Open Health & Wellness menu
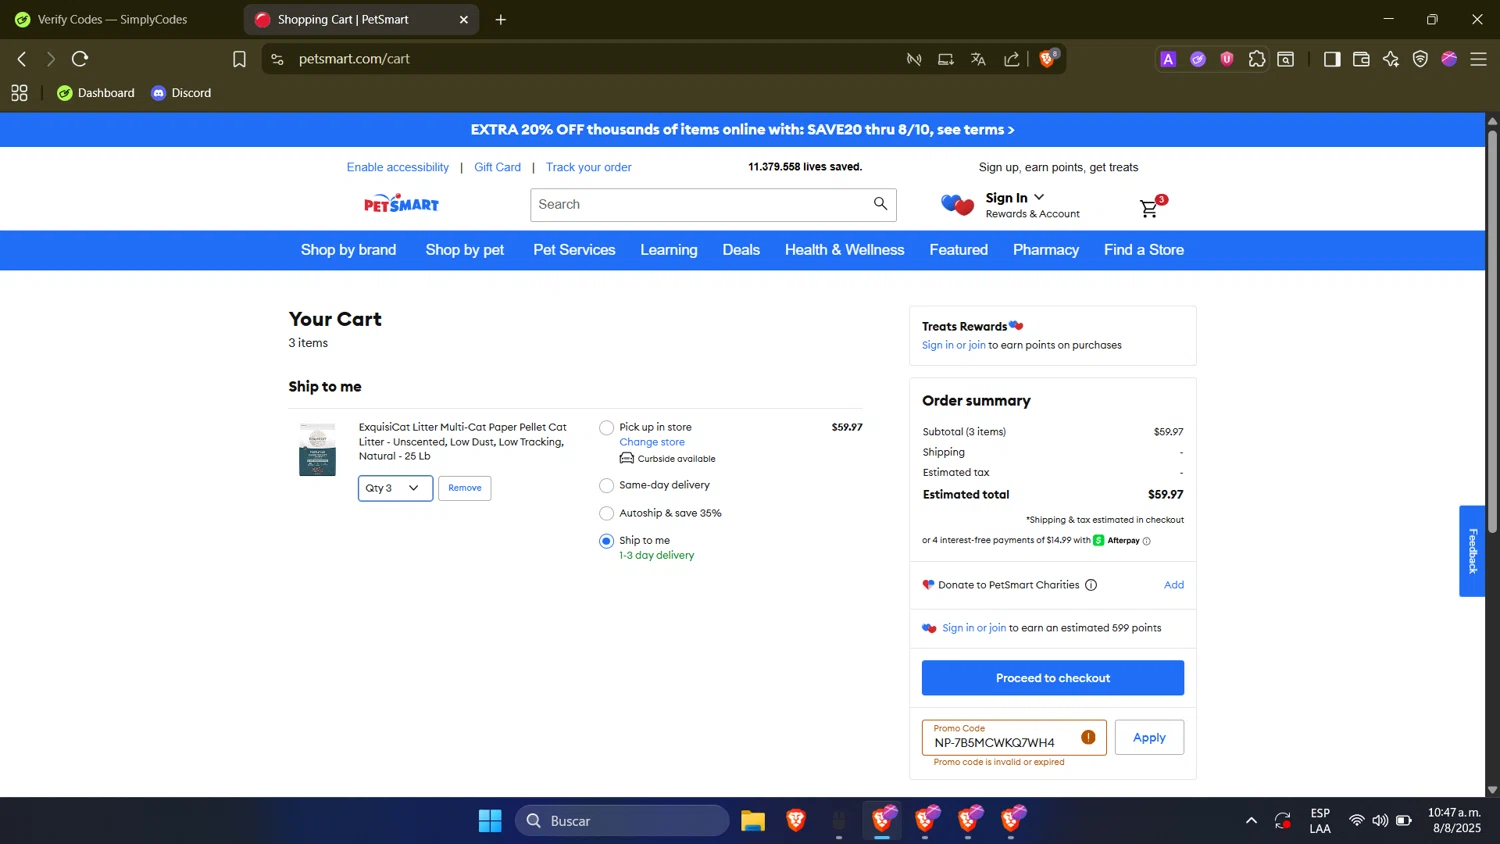This screenshot has width=1500, height=844. tap(844, 250)
